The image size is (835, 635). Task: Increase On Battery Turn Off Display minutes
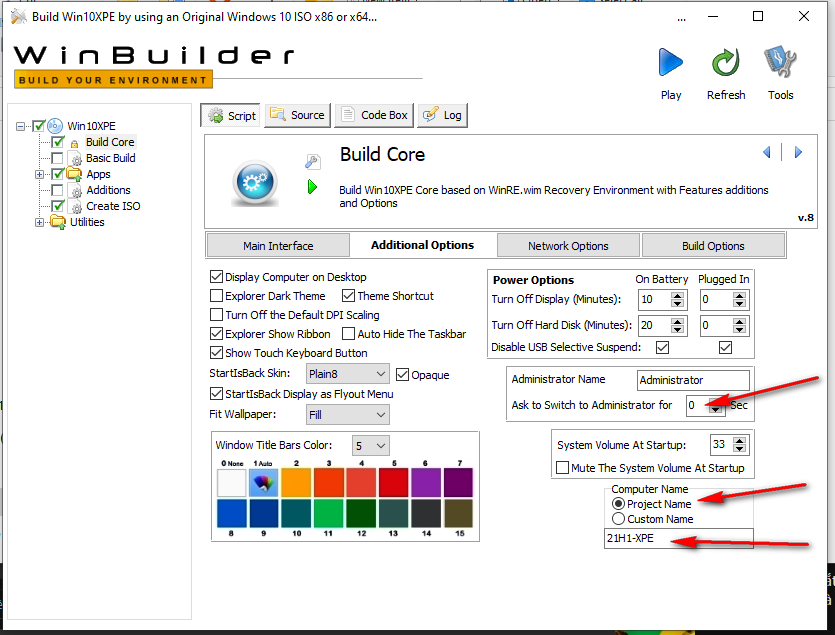(677, 296)
